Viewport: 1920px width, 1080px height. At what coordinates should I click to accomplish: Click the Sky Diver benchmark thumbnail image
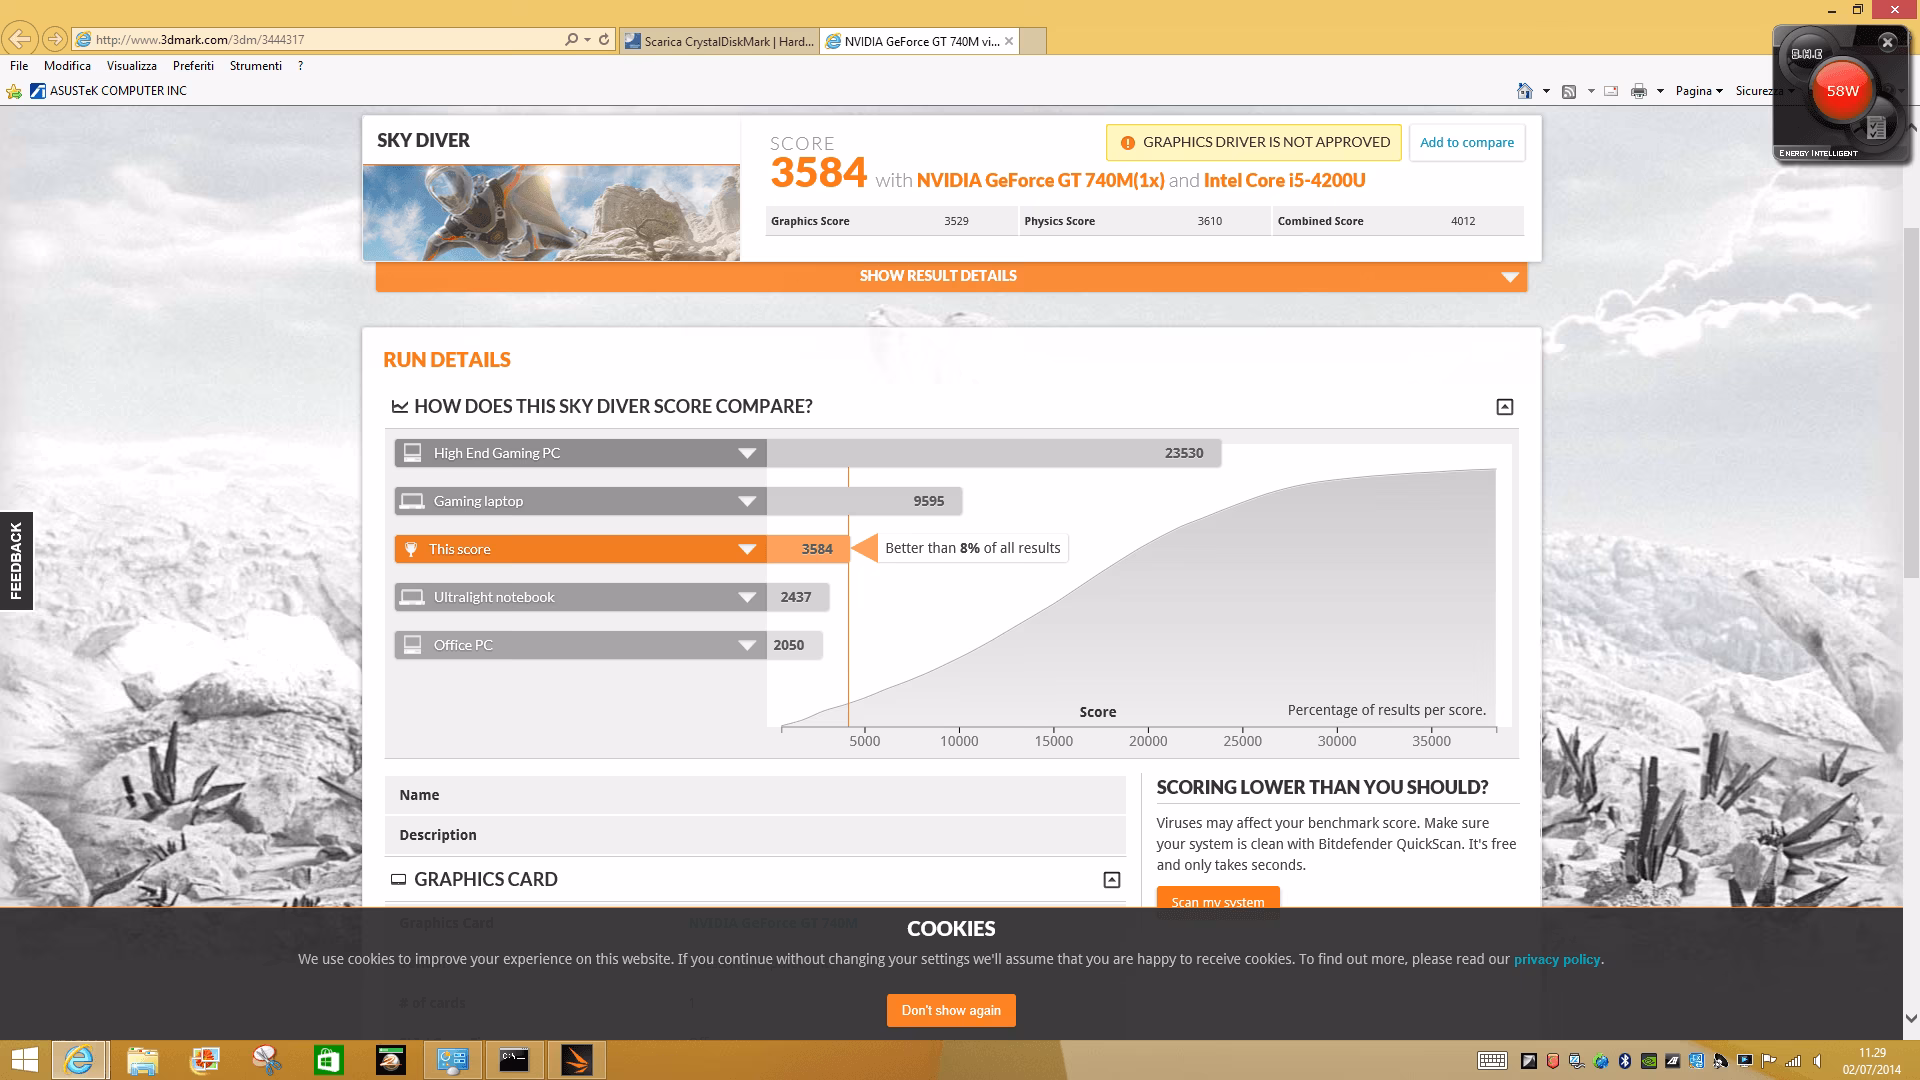(551, 213)
